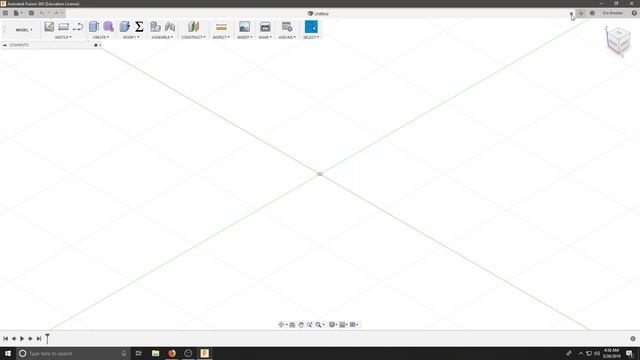The height and width of the screenshot is (360, 640).
Task: Expand the Construct dropdown menu
Action: pyautogui.click(x=193, y=37)
